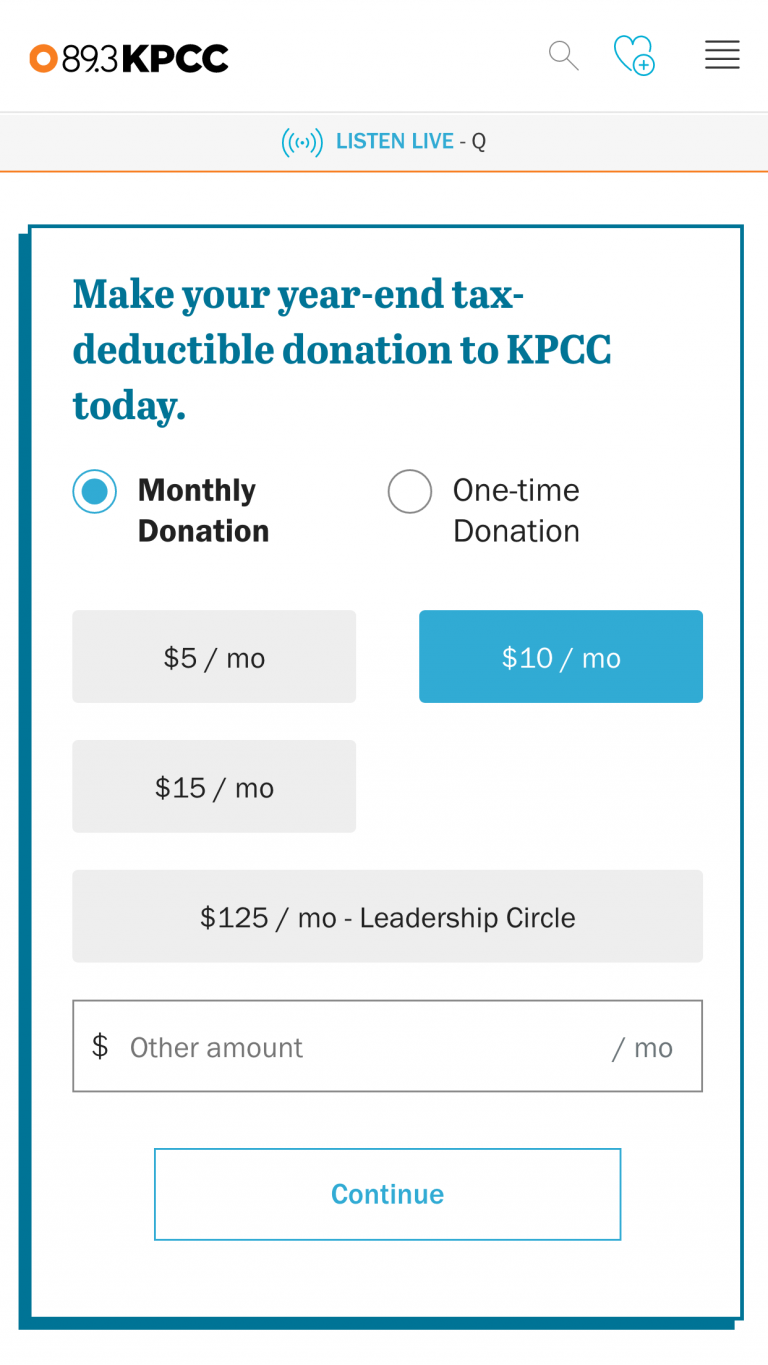Click the '/ mo' suffix in amount field
Viewport: 768px width, 1365px height.
click(643, 1048)
